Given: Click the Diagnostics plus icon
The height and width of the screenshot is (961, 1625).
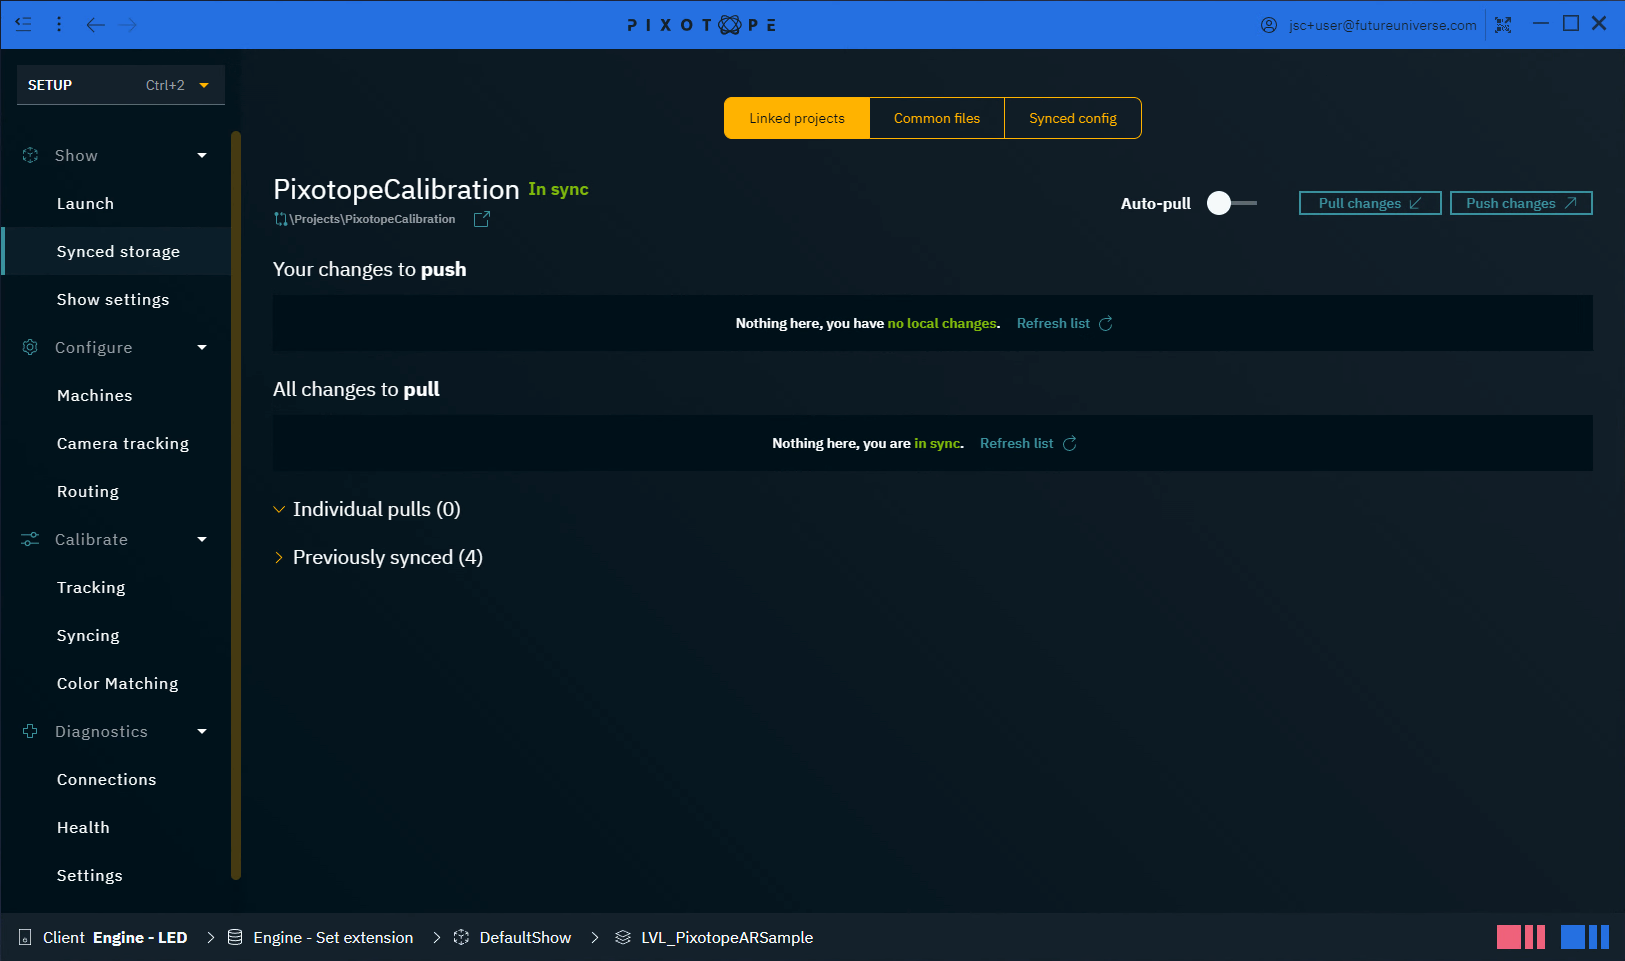Looking at the screenshot, I should point(30,731).
